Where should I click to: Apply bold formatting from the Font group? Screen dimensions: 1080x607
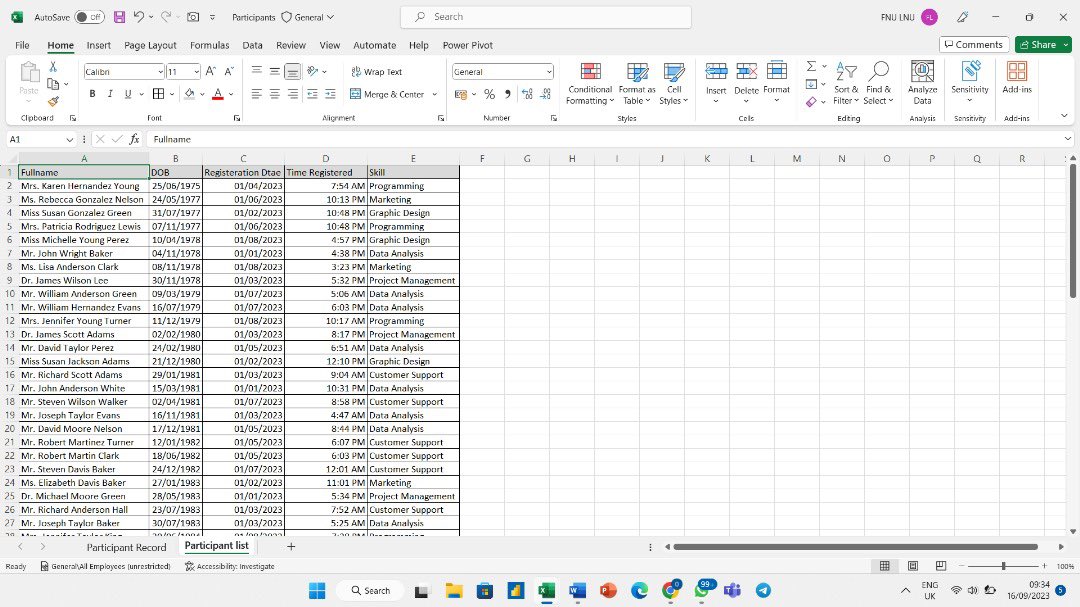[x=91, y=93]
